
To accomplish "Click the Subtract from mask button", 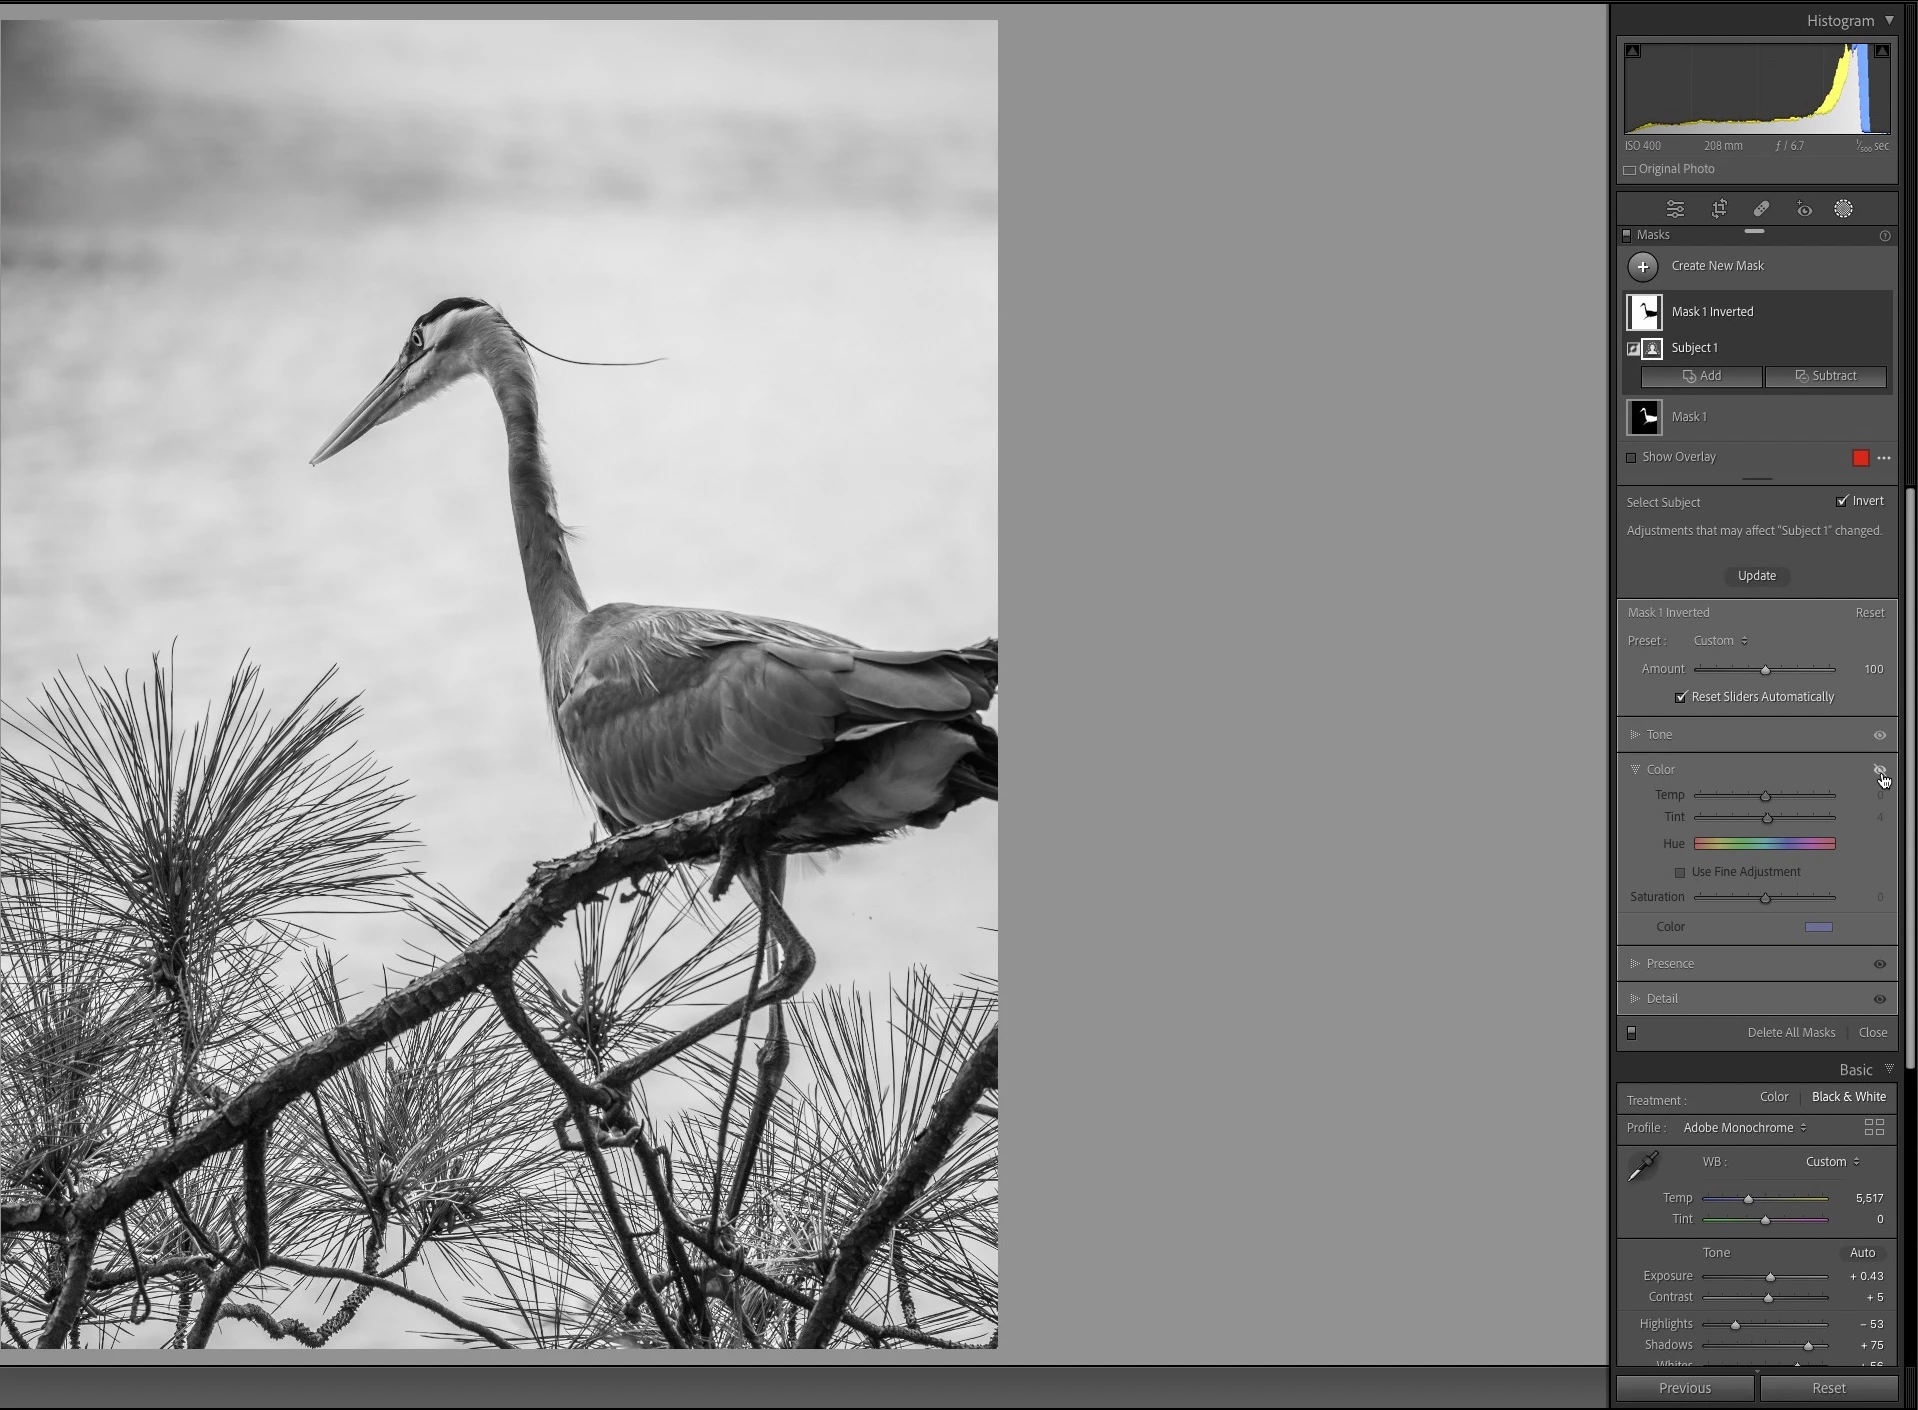I will click(1826, 376).
